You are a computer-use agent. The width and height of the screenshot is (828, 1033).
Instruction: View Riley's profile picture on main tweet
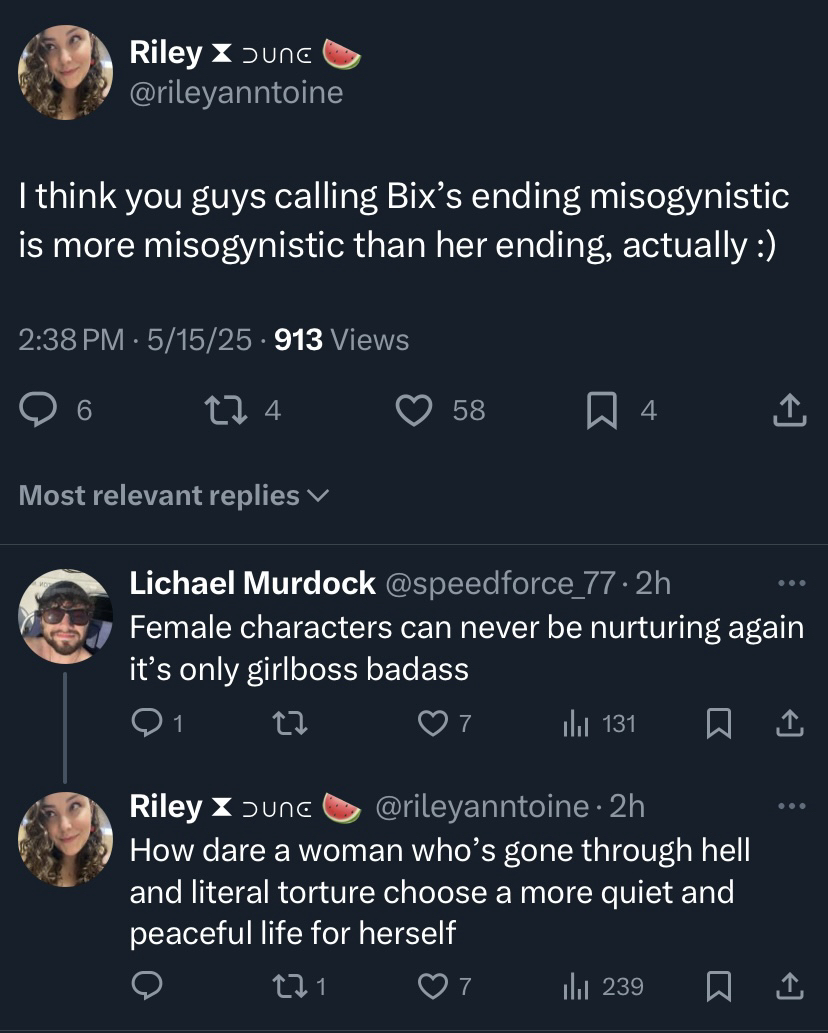coord(66,72)
